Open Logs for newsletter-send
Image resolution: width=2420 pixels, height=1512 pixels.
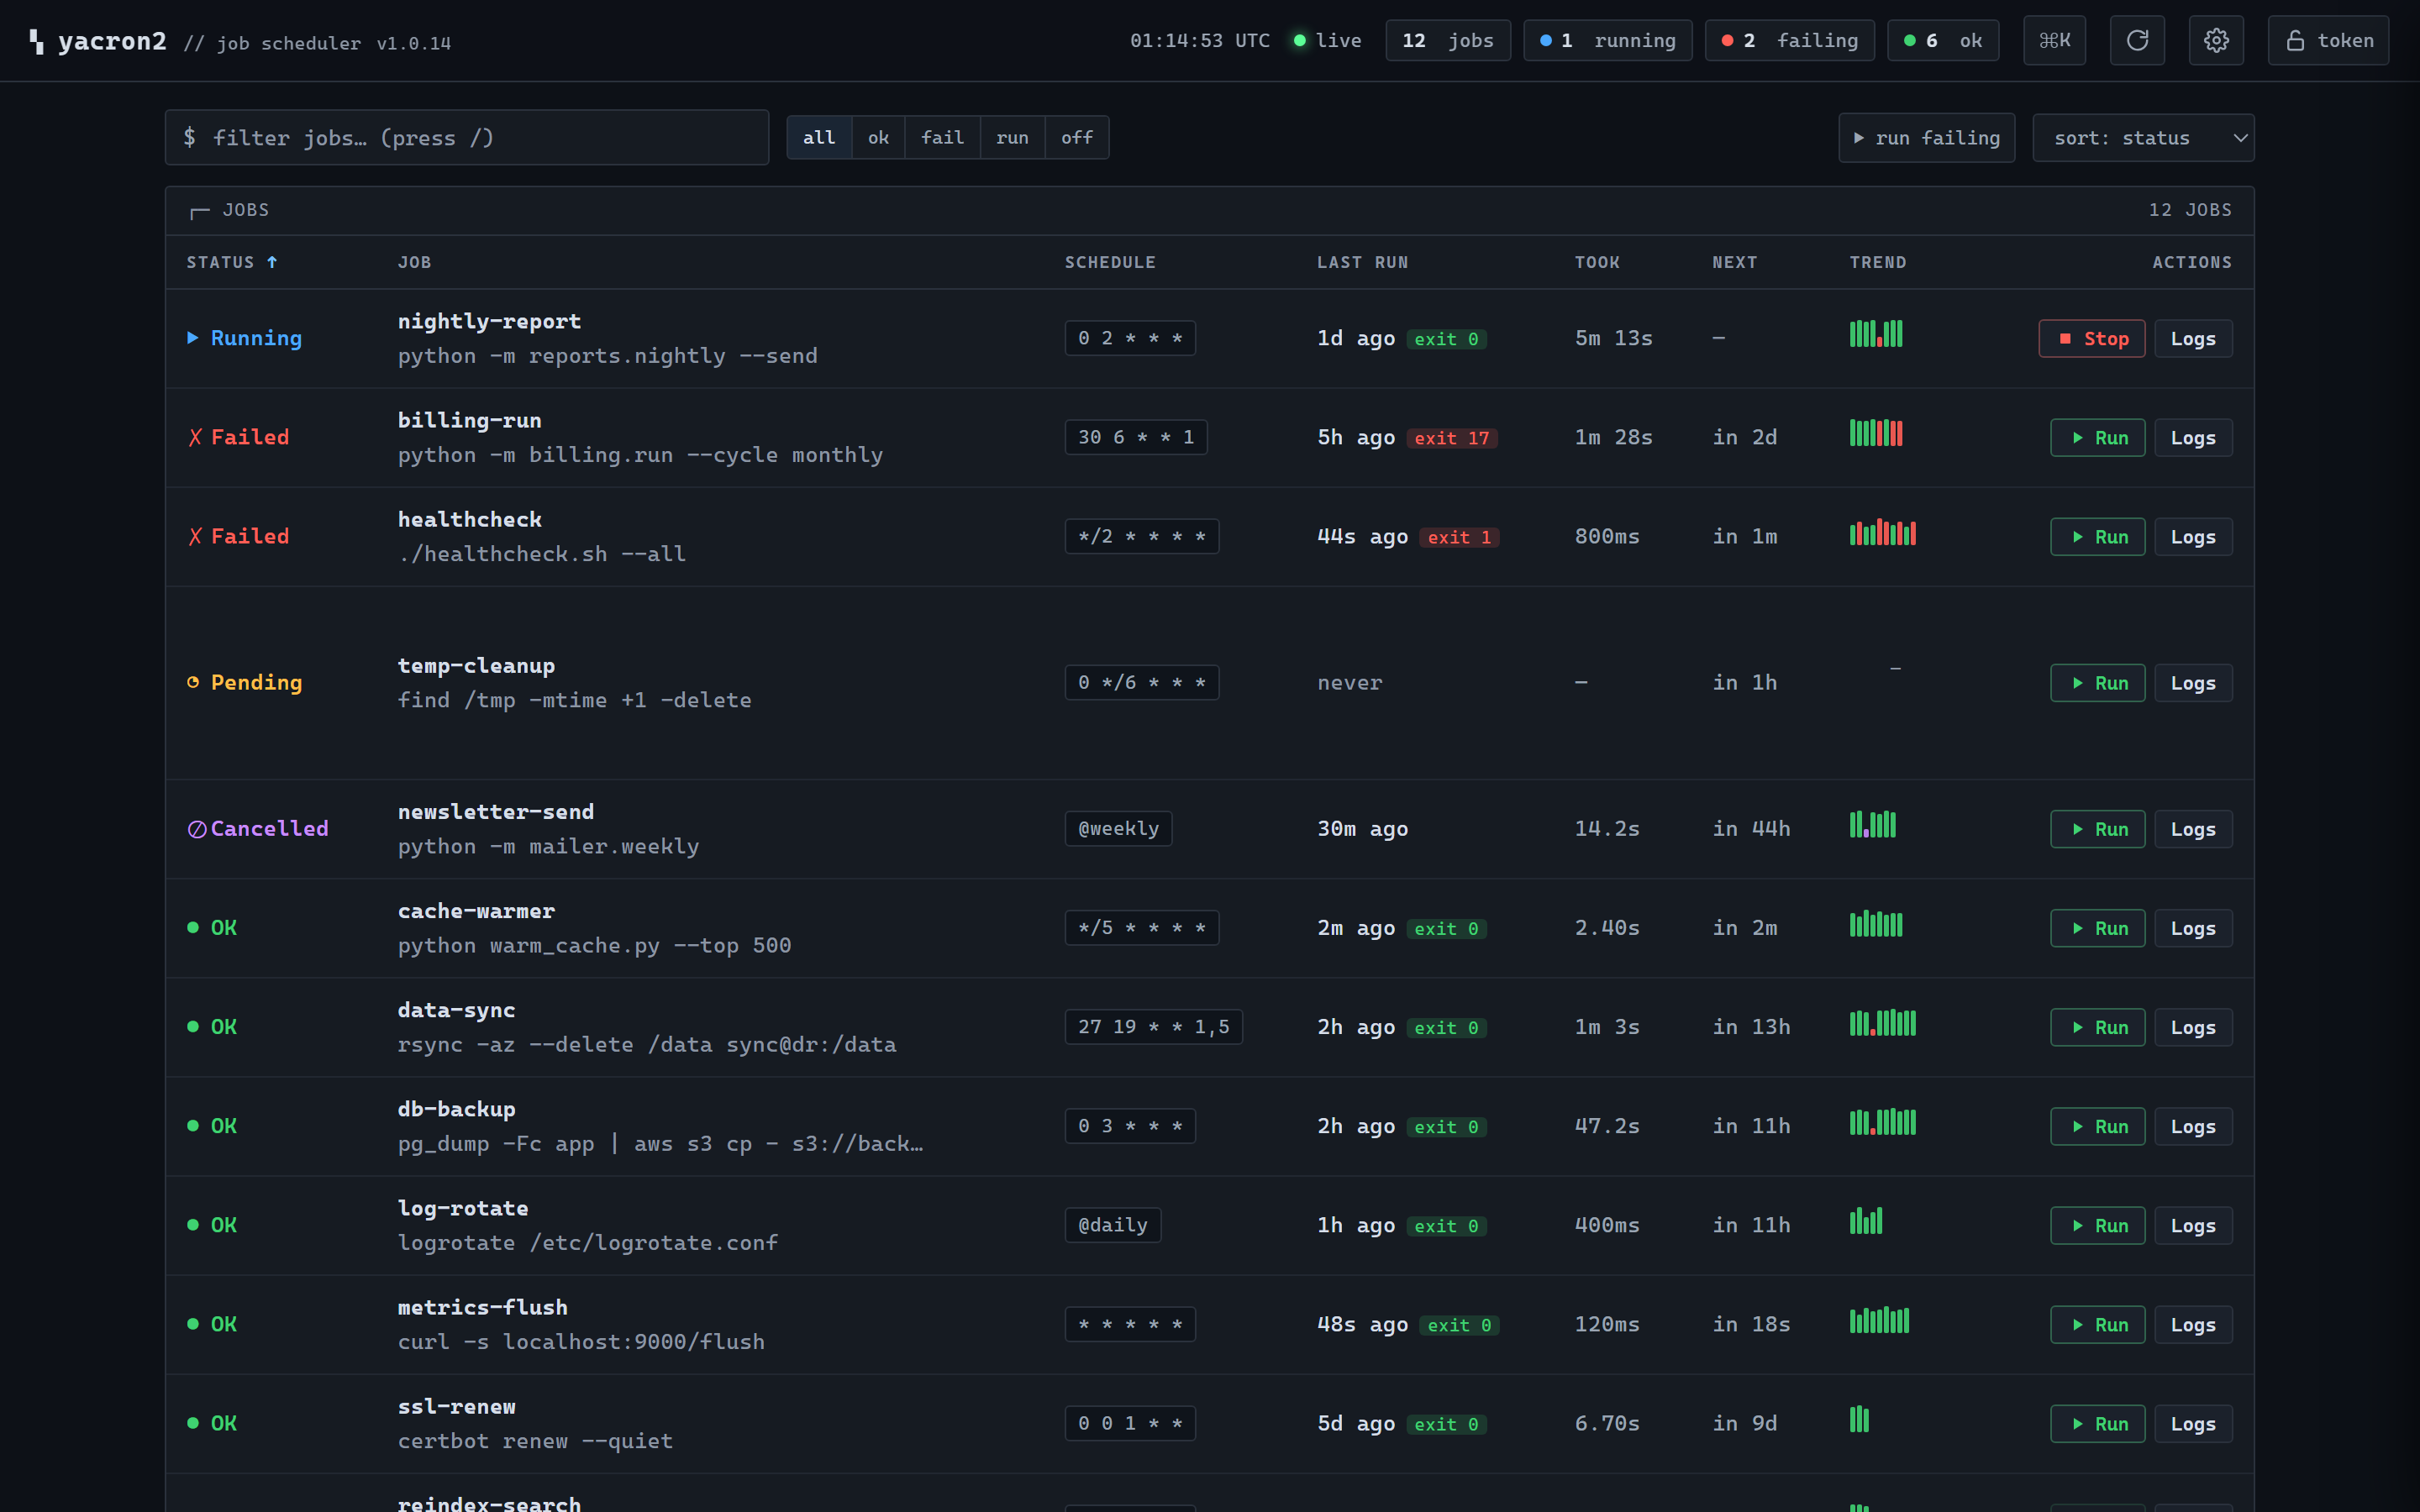coord(2192,829)
